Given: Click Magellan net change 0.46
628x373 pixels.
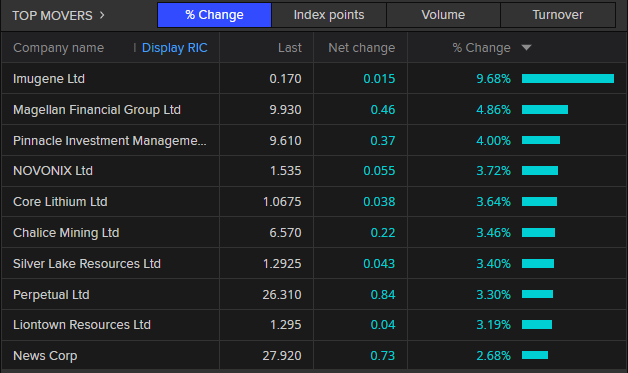Looking at the screenshot, I should [x=383, y=109].
